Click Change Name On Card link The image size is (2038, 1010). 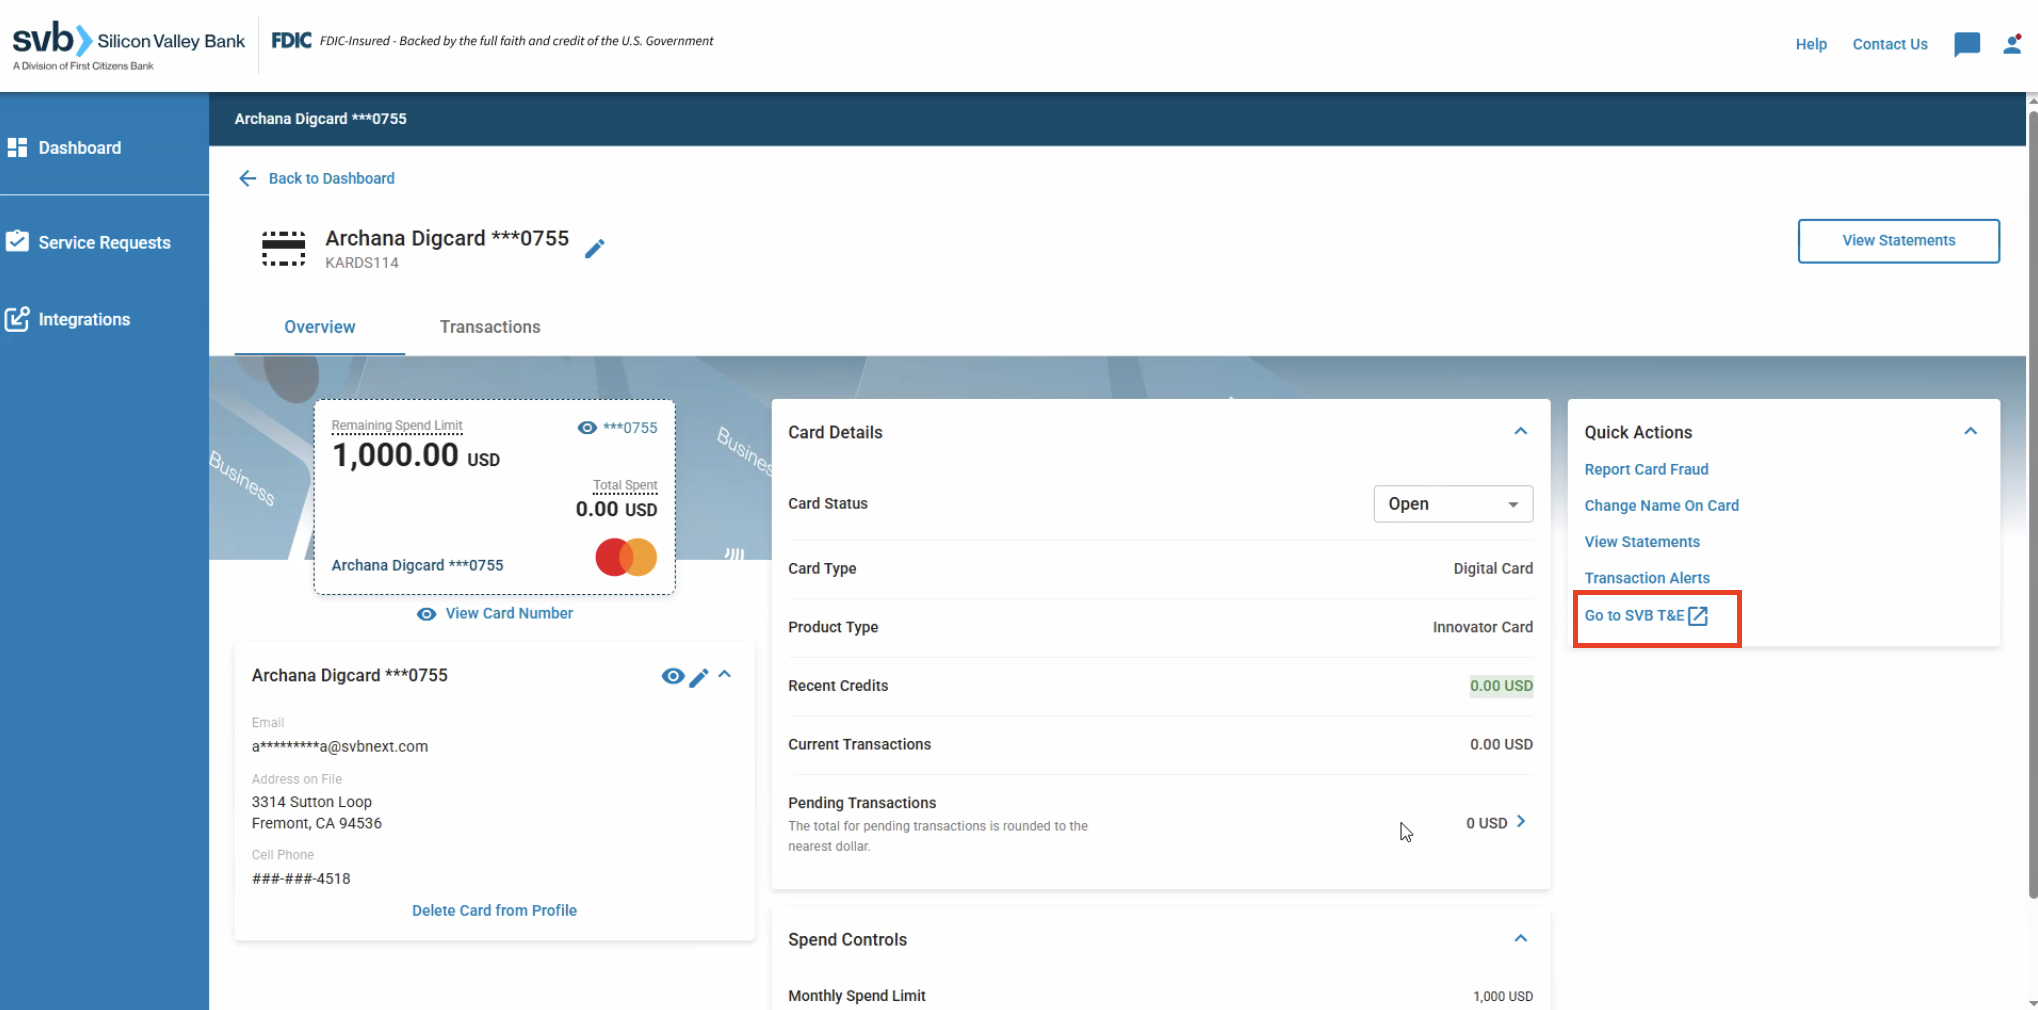1661,506
